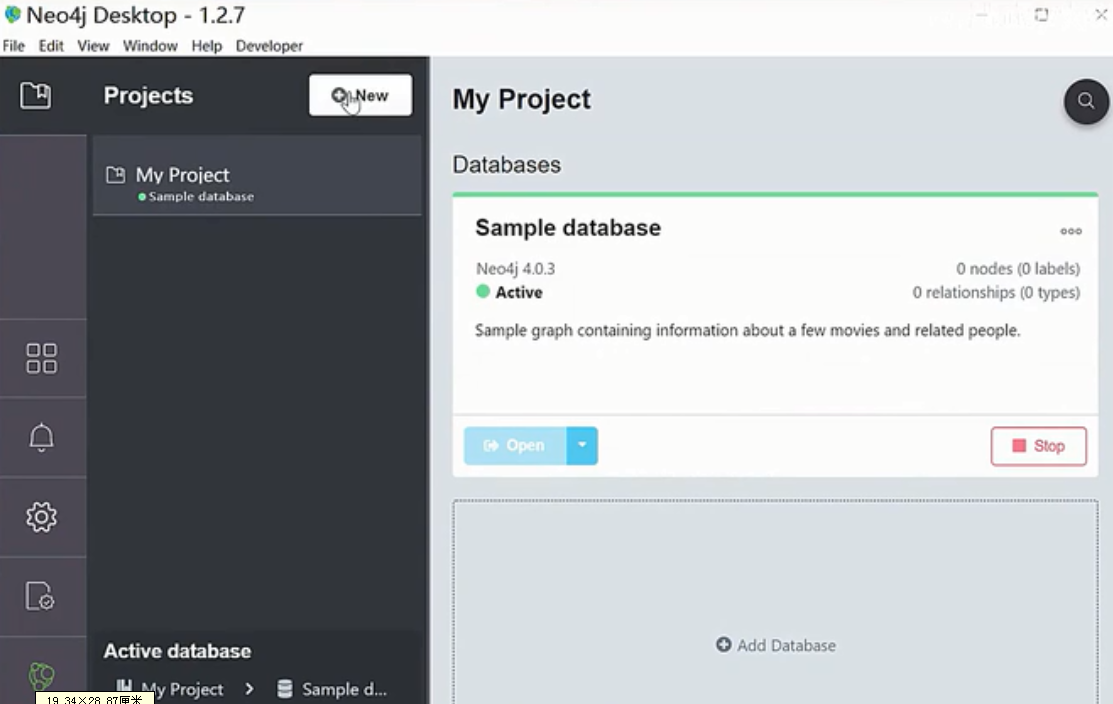Open the Sample database options menu

[1070, 231]
